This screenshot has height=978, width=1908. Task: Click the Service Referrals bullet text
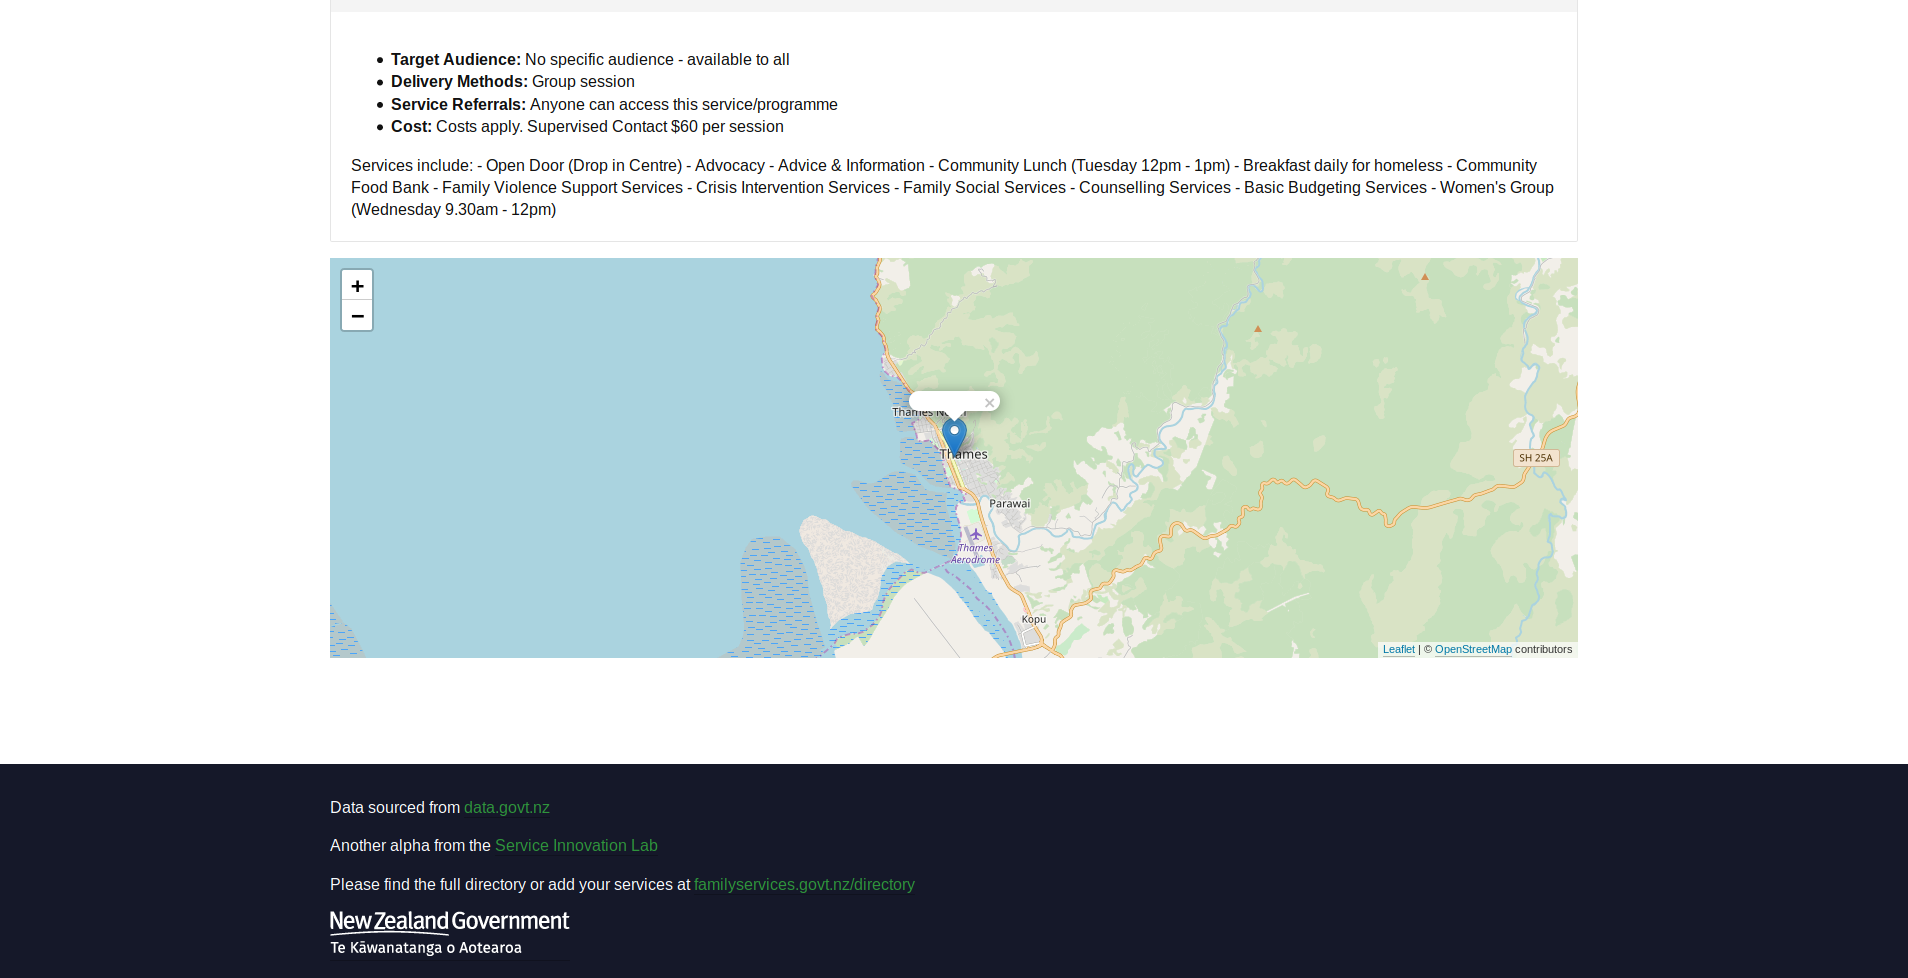coord(614,104)
